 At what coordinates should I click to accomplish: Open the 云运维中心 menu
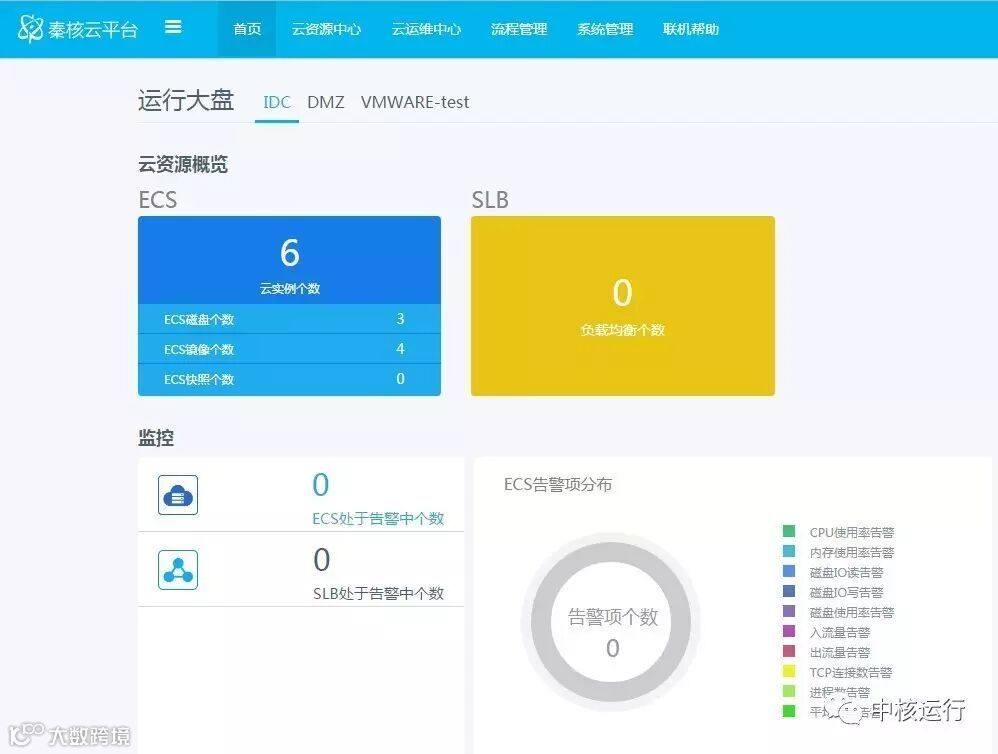pyautogui.click(x=426, y=29)
